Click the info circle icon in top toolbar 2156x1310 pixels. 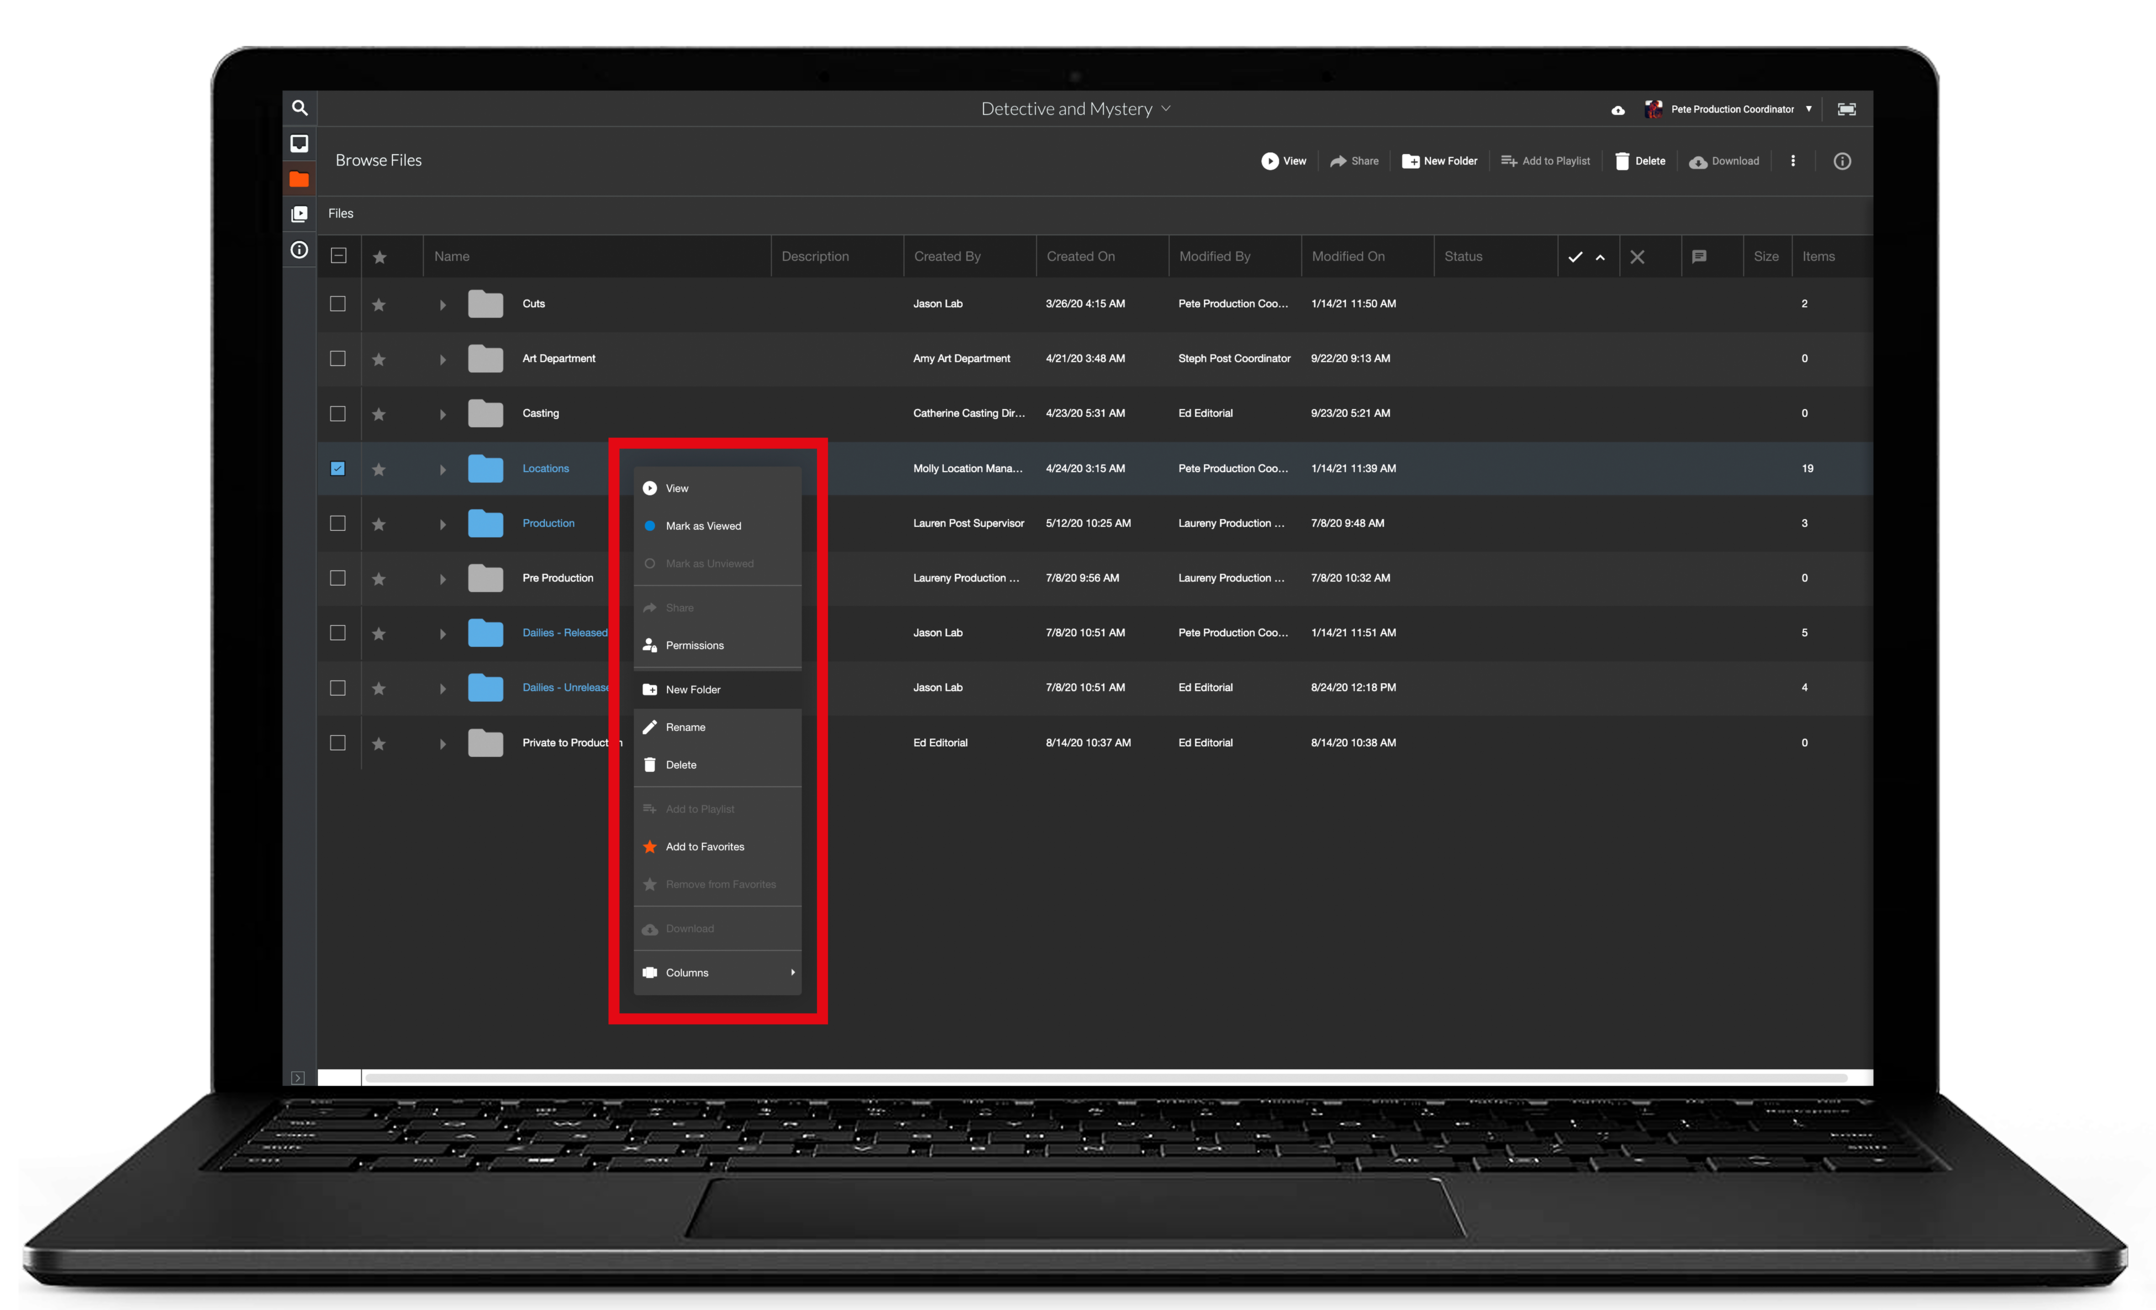(x=1842, y=161)
